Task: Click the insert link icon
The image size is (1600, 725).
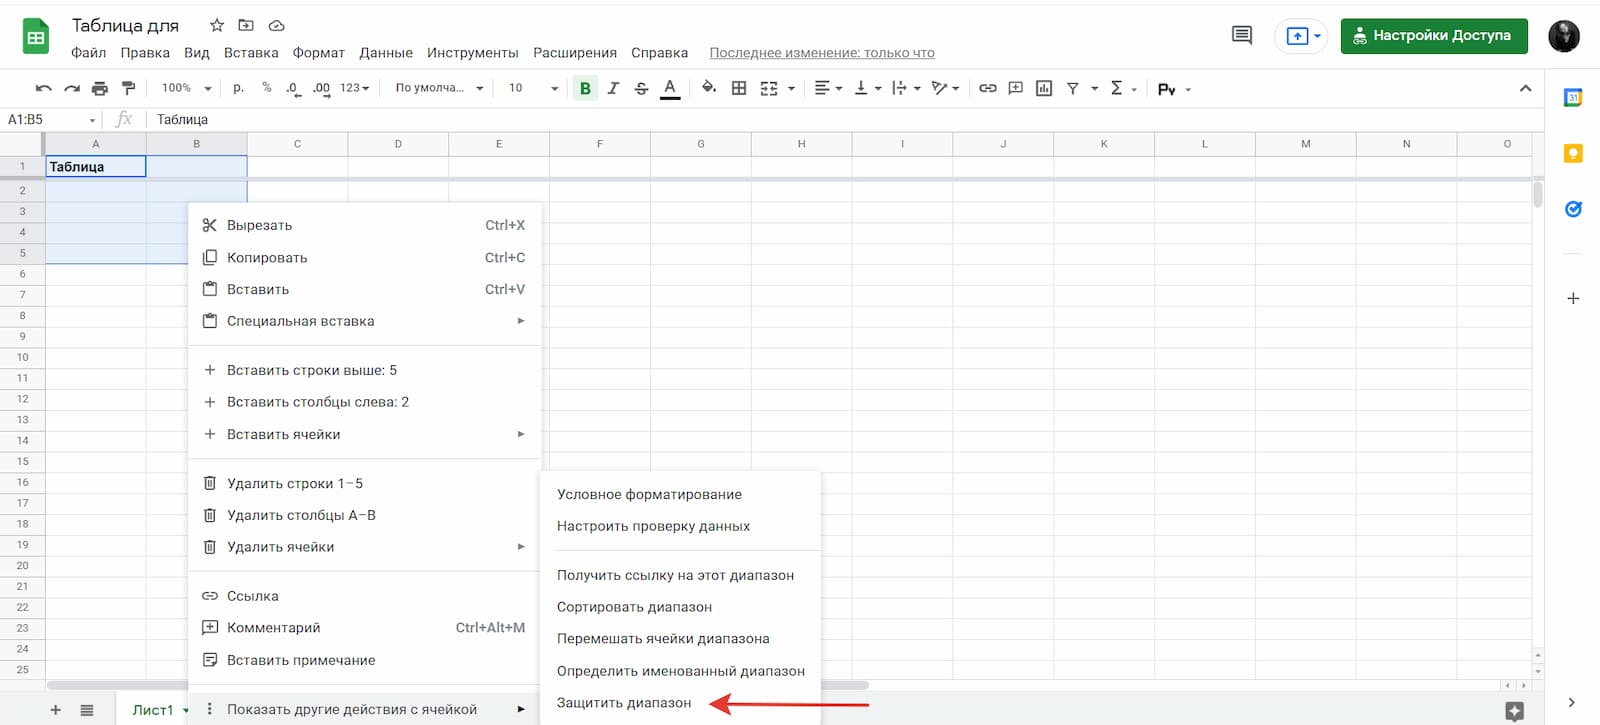Action: [x=988, y=88]
